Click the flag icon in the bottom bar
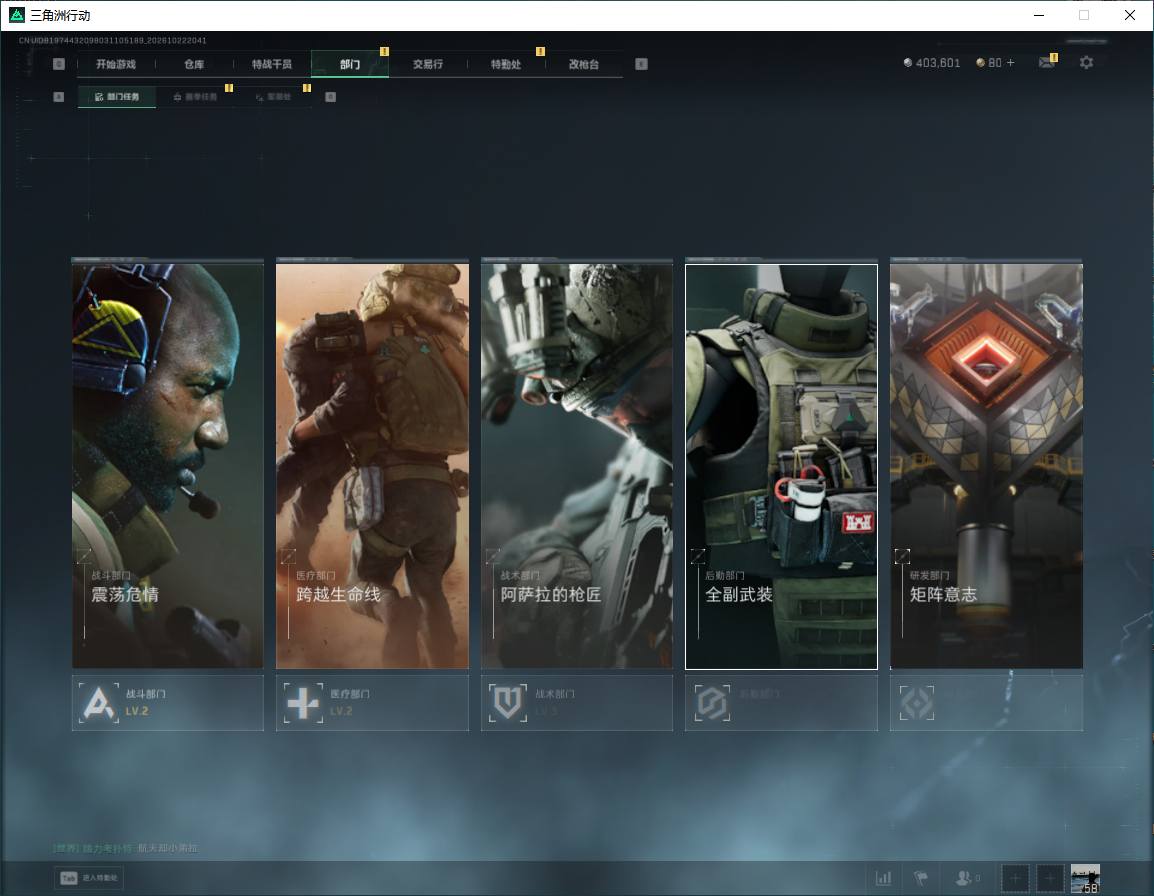This screenshot has height=896, width=1154. click(x=921, y=878)
